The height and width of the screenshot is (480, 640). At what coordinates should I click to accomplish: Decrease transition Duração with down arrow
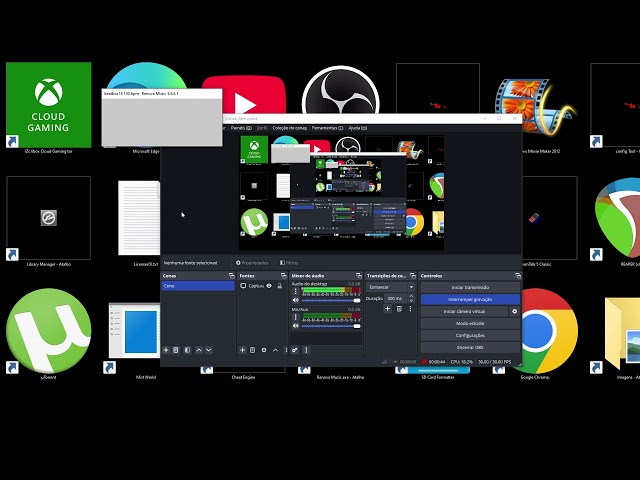pyautogui.click(x=411, y=301)
